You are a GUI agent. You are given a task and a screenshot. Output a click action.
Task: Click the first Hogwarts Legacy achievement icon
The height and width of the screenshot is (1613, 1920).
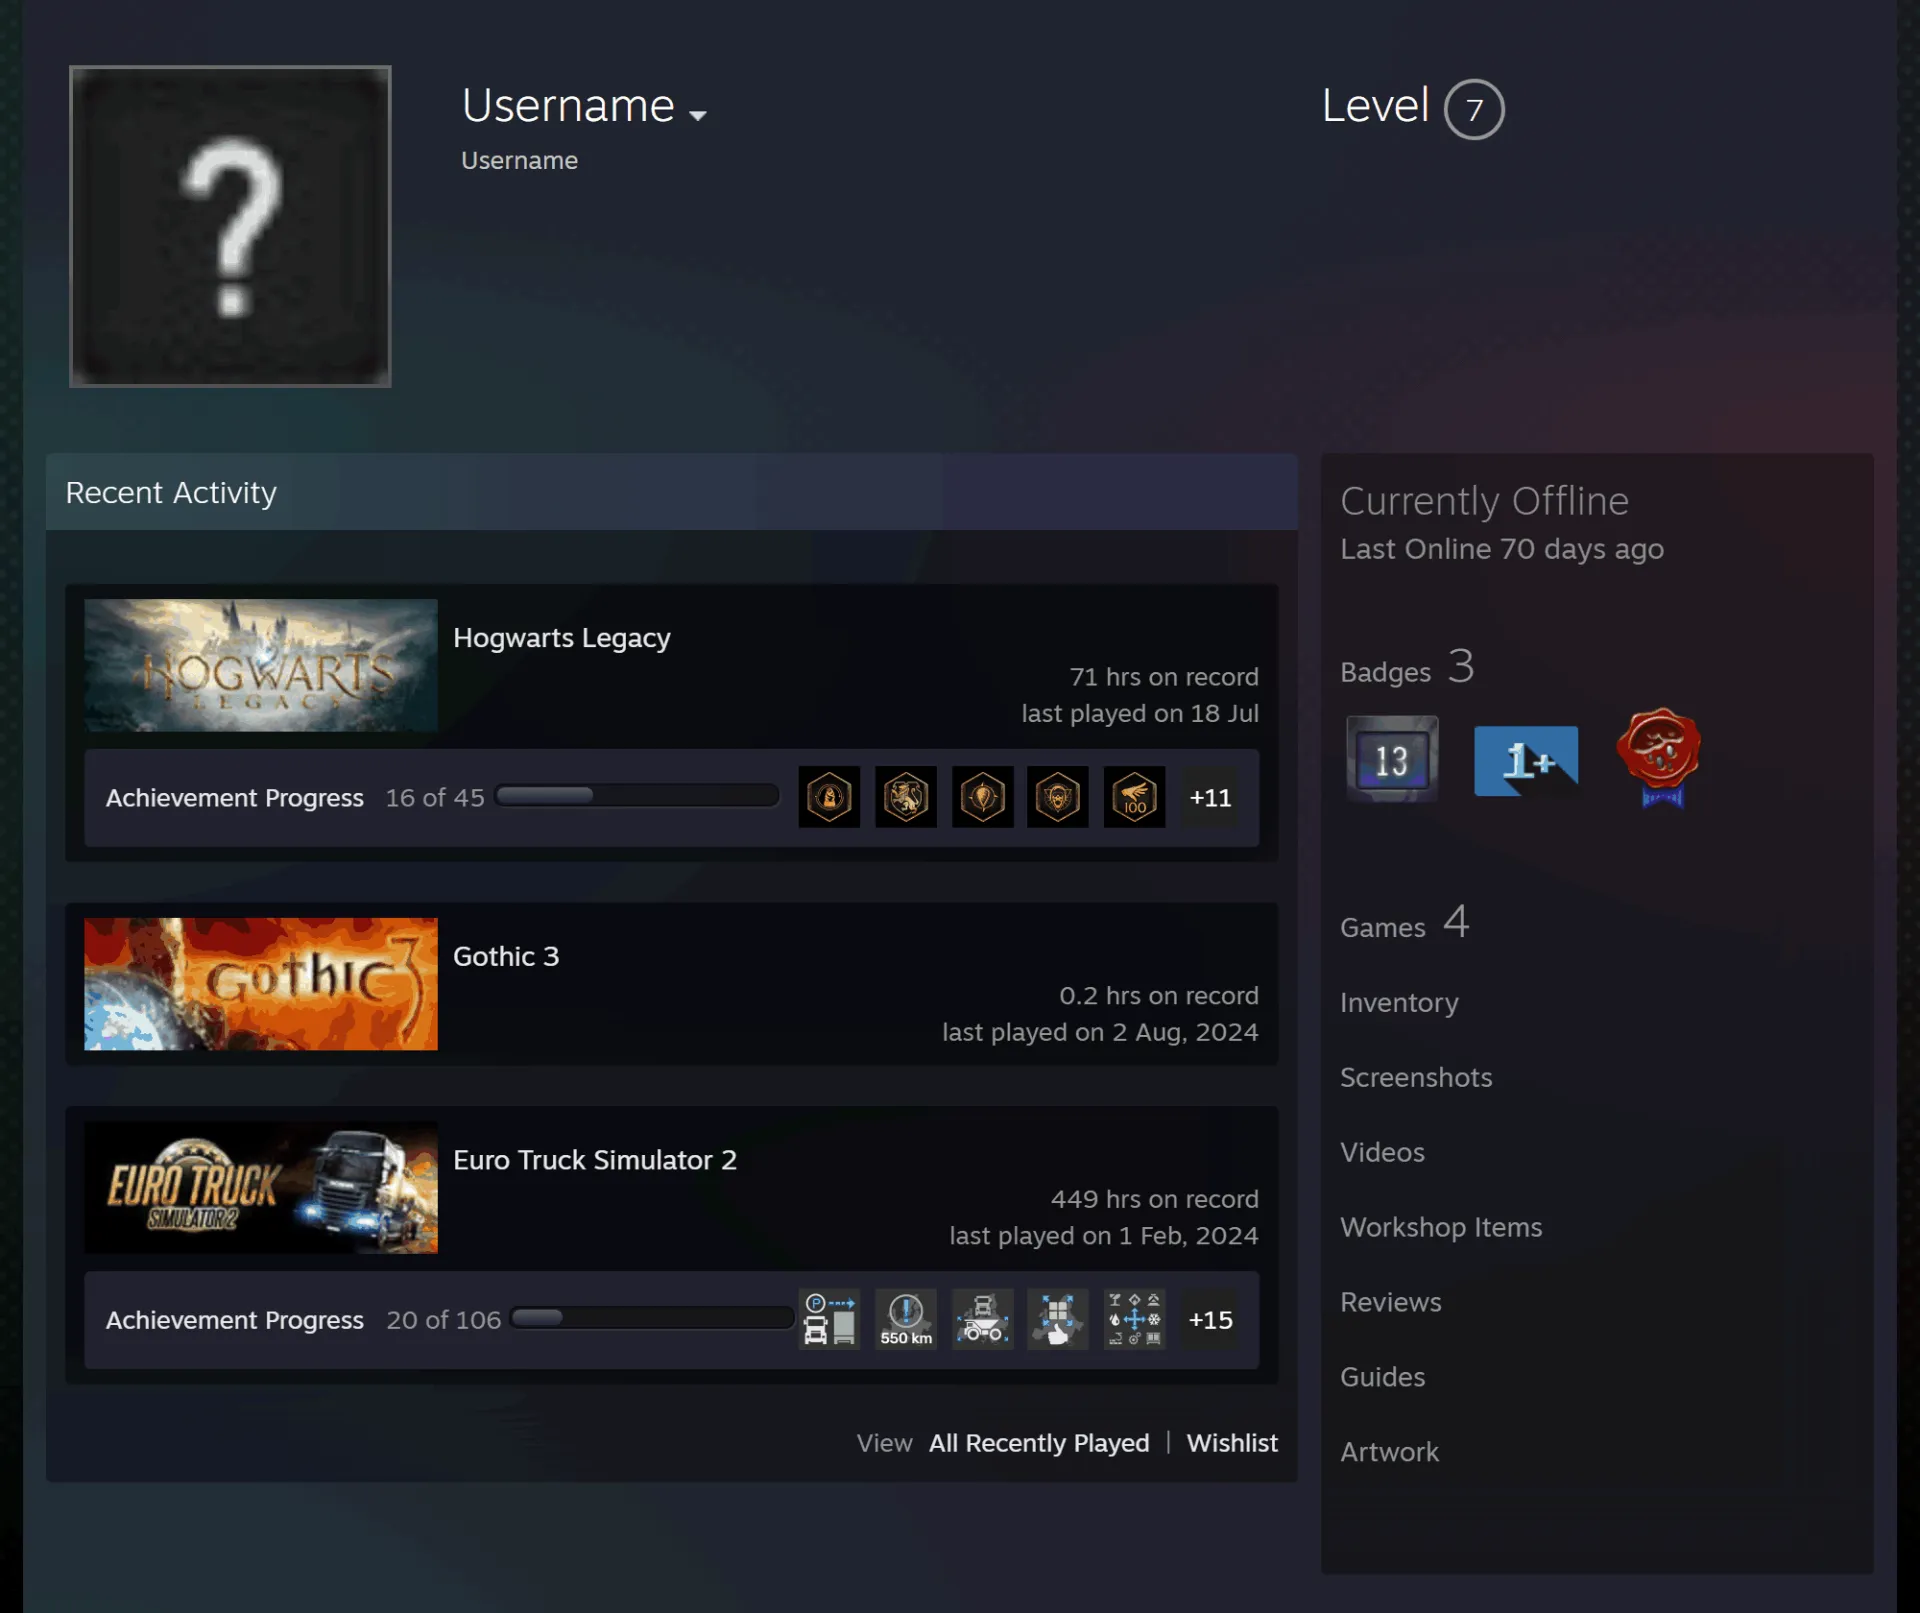pos(829,797)
